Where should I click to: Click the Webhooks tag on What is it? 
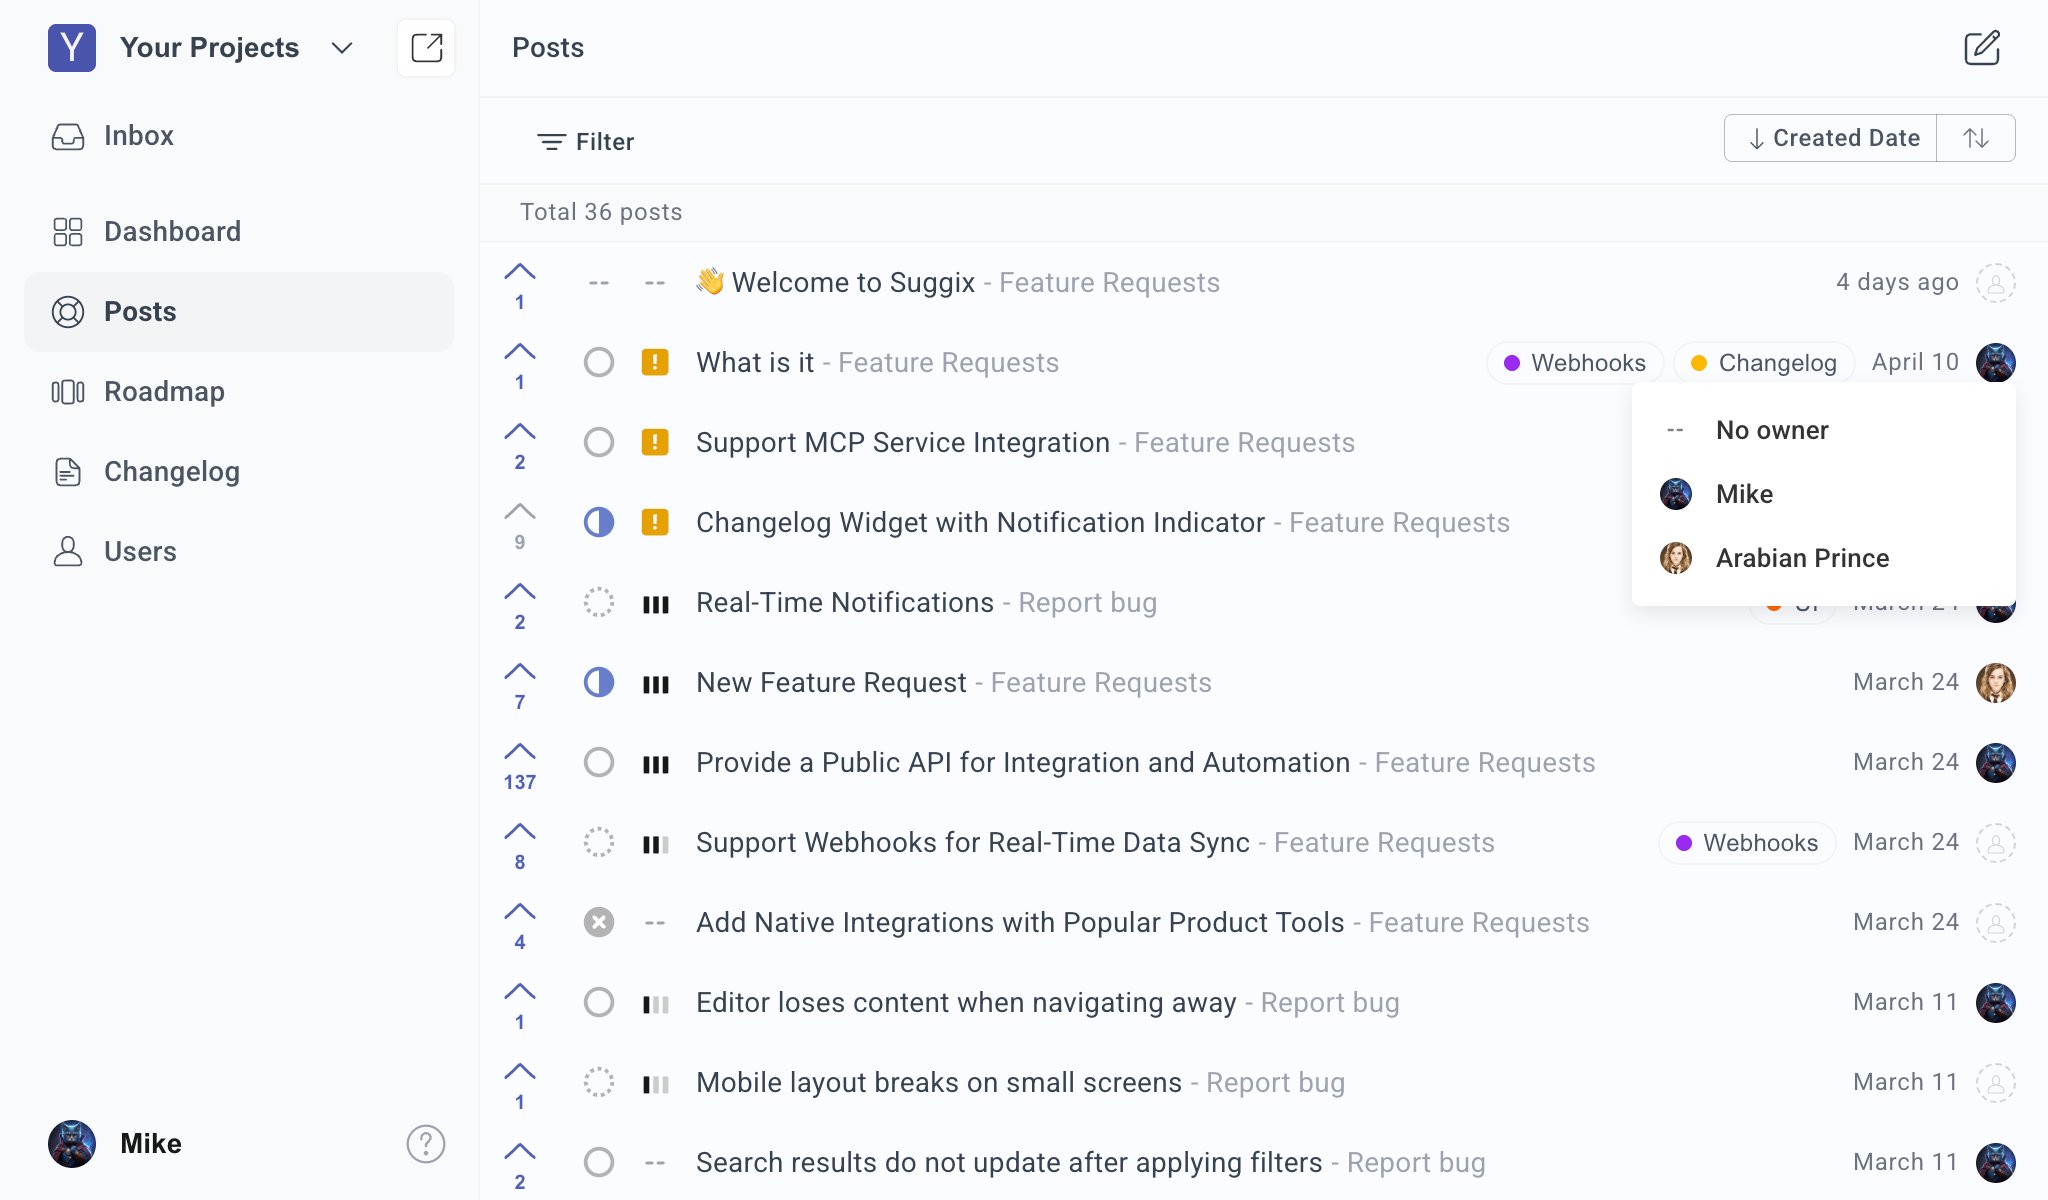click(1575, 362)
